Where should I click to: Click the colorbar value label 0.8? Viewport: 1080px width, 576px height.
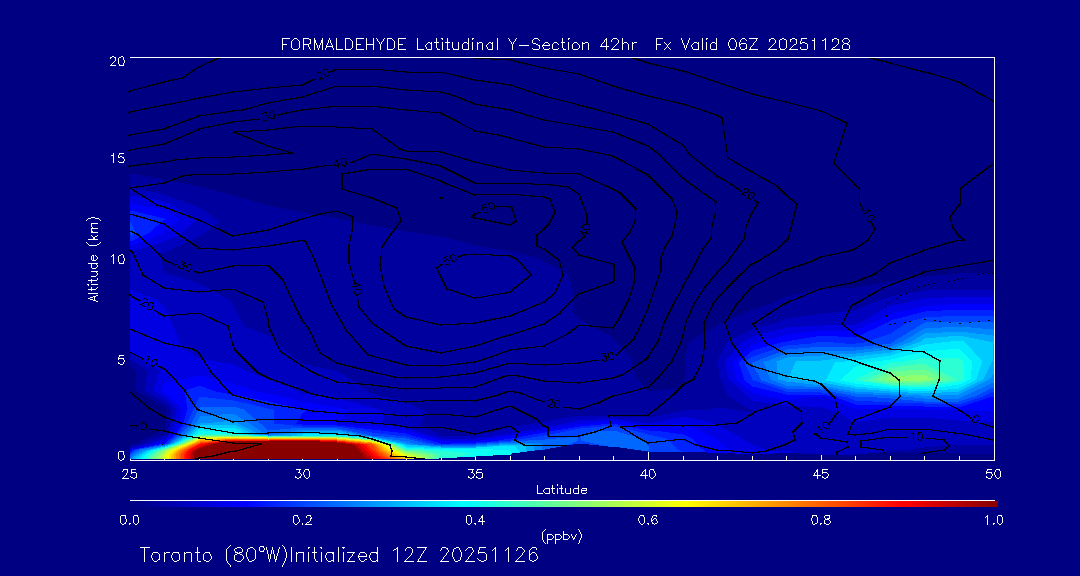tap(821, 521)
